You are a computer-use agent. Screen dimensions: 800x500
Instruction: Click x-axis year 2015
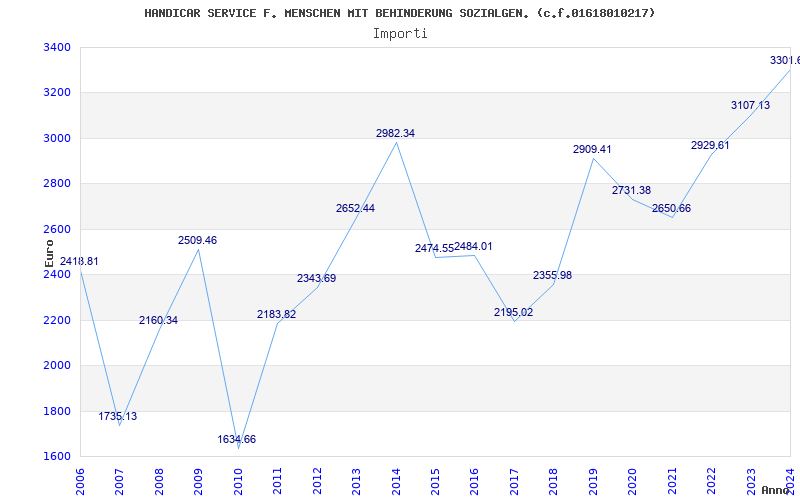pyautogui.click(x=435, y=481)
